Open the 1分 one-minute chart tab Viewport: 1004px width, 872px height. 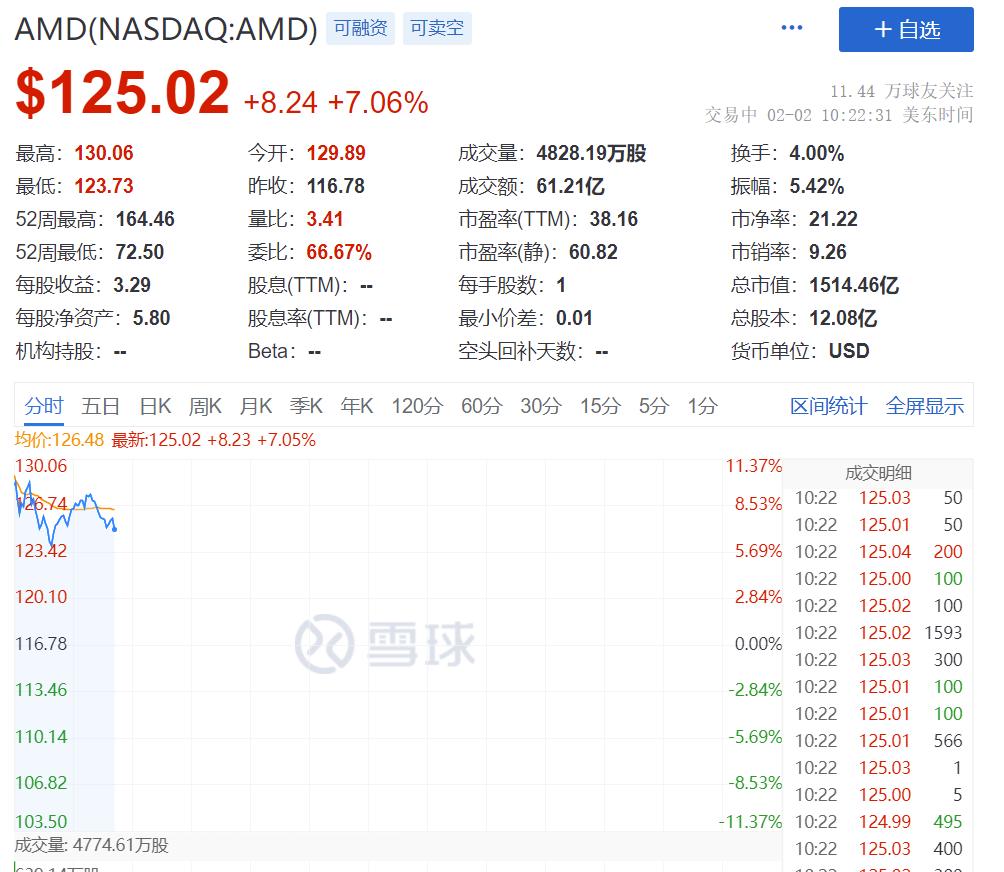tap(702, 406)
